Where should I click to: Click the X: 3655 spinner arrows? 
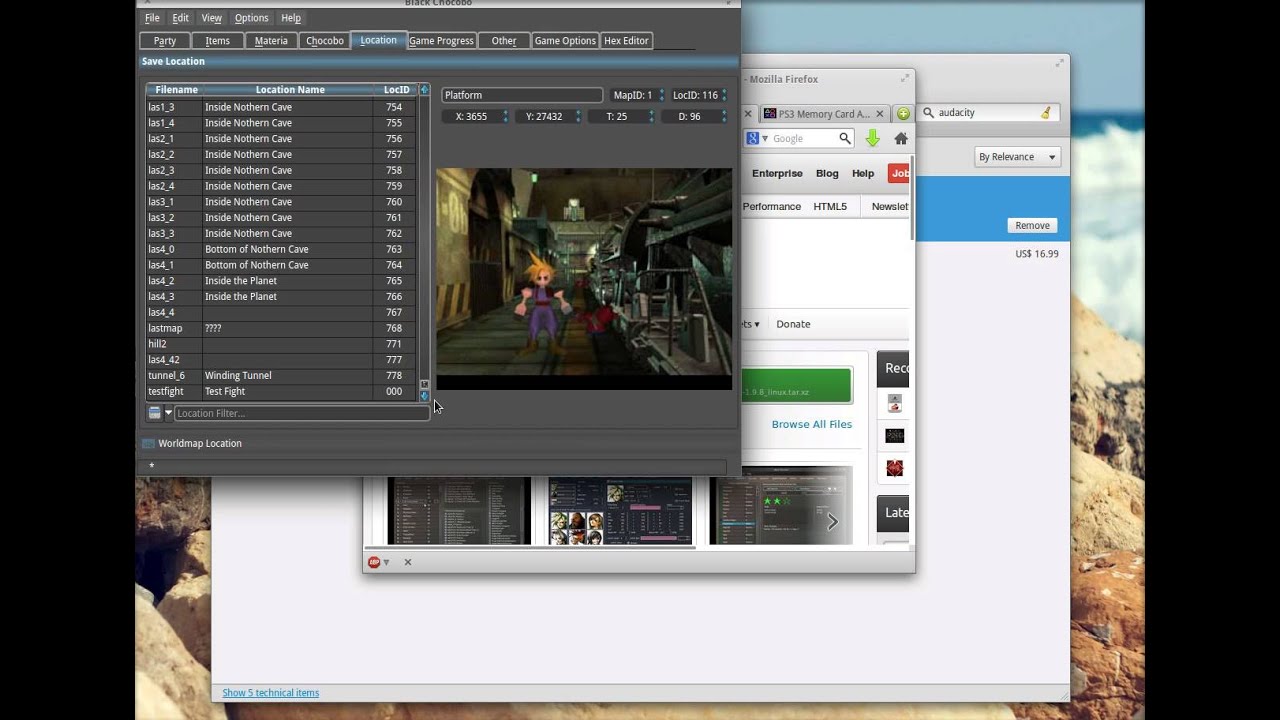click(505, 116)
